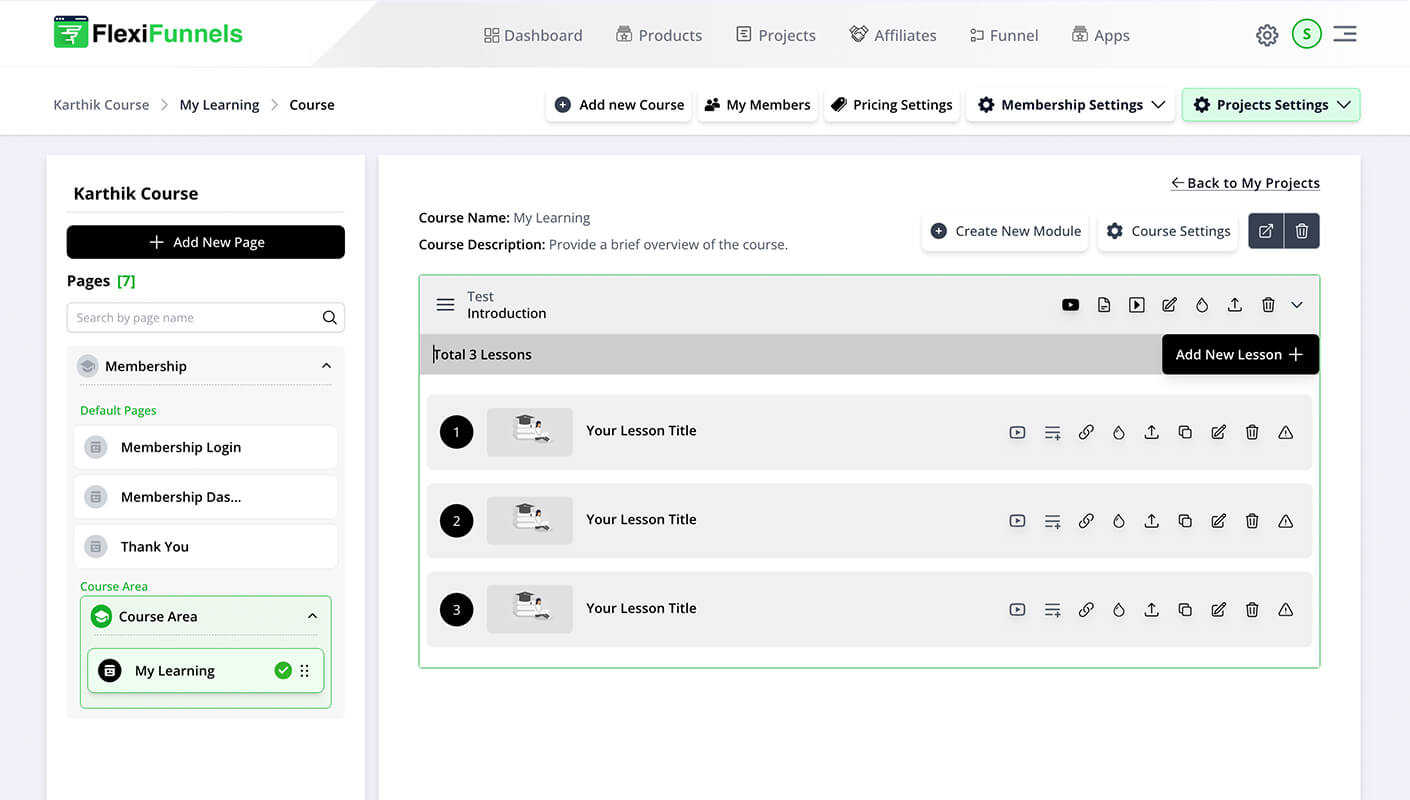Collapse the Course Area section

point(312,617)
